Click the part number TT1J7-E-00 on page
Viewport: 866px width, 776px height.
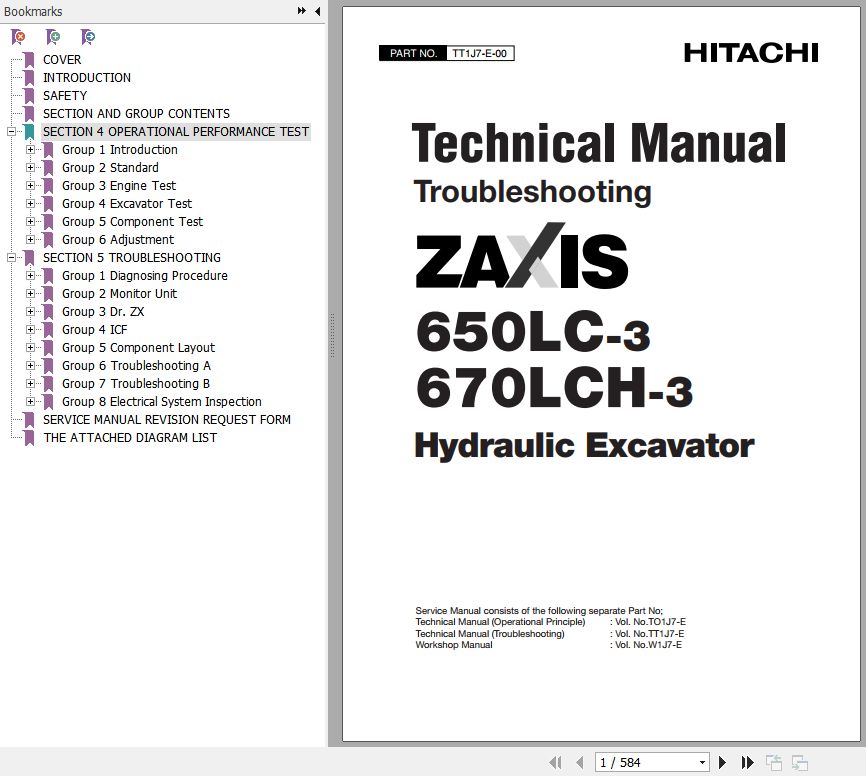click(479, 54)
